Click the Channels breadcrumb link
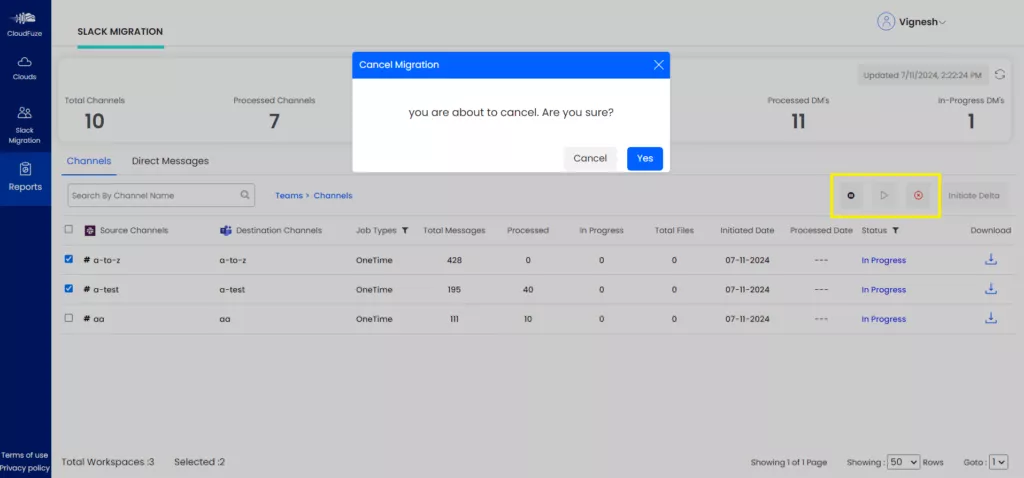This screenshot has width=1024, height=478. [x=333, y=195]
